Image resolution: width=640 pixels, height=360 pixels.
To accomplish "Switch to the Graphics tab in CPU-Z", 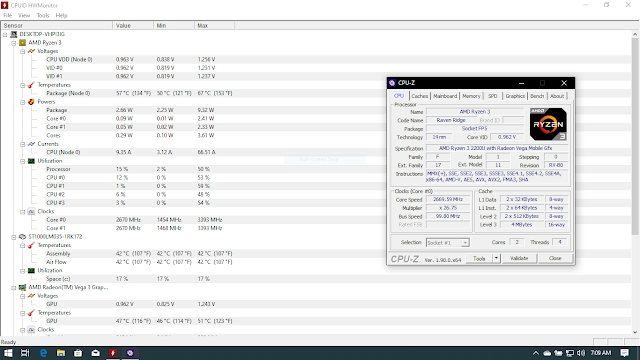I will point(515,96).
